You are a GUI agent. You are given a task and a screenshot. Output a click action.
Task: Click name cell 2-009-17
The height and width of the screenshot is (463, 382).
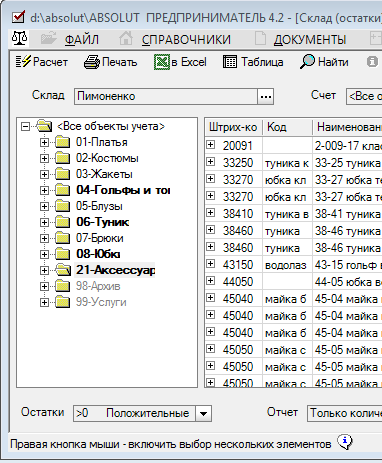[x=348, y=146]
